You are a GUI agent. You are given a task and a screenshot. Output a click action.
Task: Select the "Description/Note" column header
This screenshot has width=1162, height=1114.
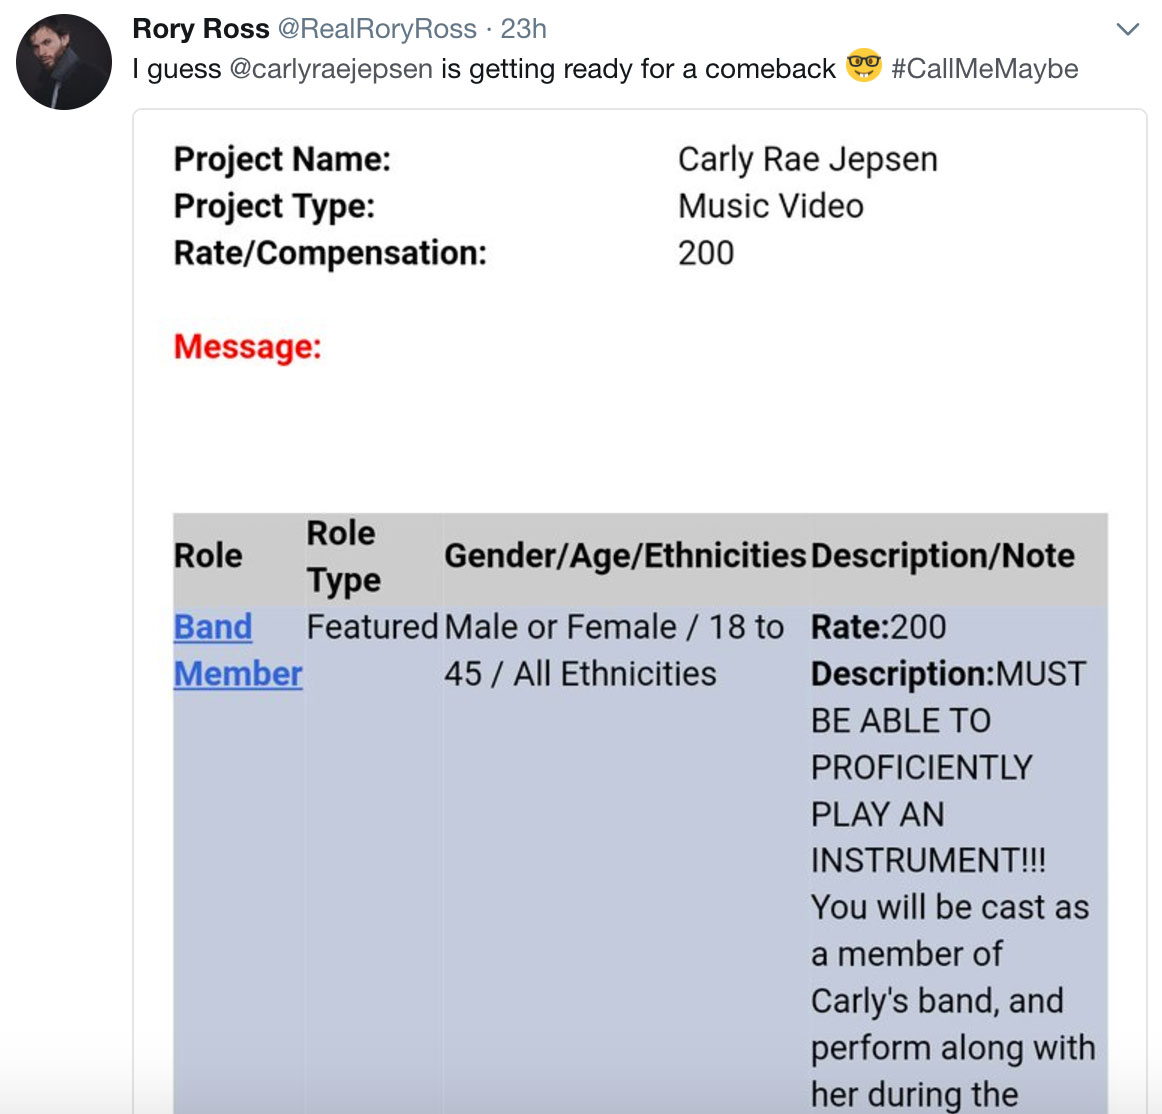[942, 556]
